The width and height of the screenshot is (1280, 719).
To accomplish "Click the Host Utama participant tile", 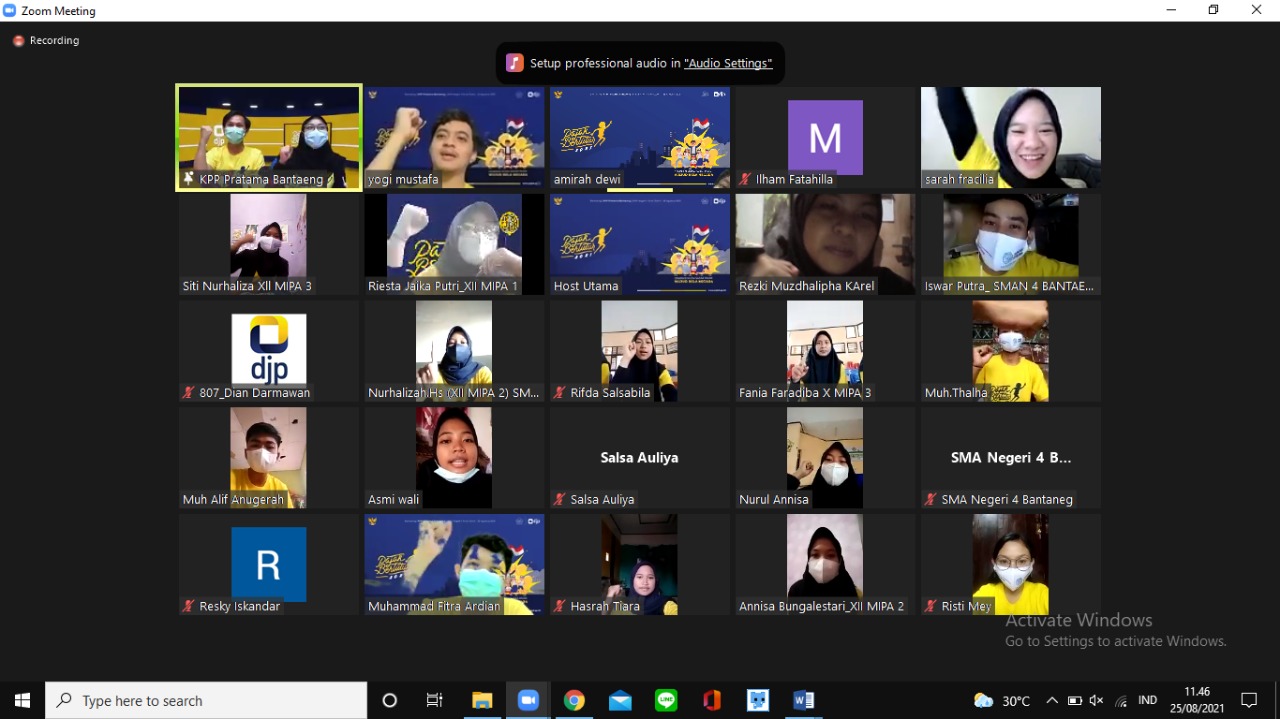I will point(639,244).
